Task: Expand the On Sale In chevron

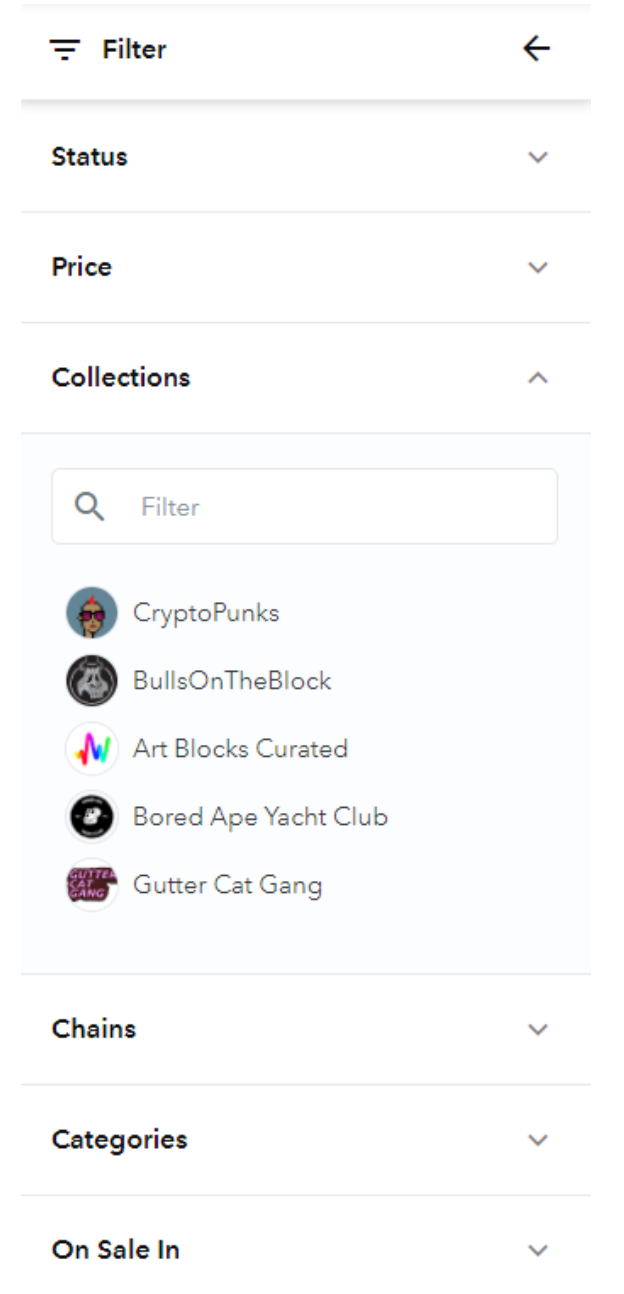Action: (x=538, y=1250)
